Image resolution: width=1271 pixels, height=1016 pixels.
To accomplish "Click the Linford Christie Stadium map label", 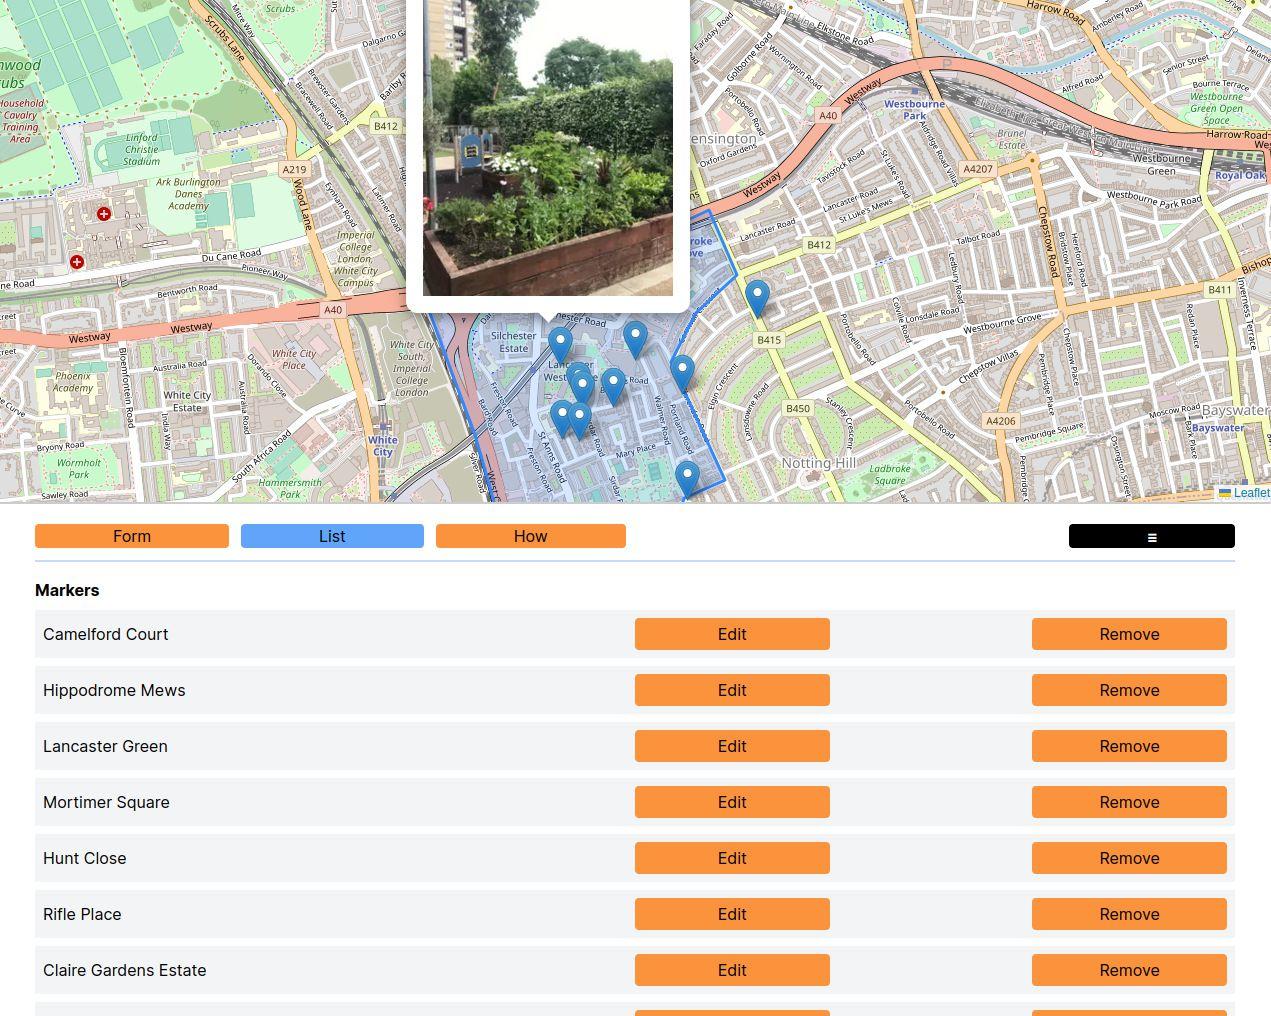I will click(x=142, y=149).
